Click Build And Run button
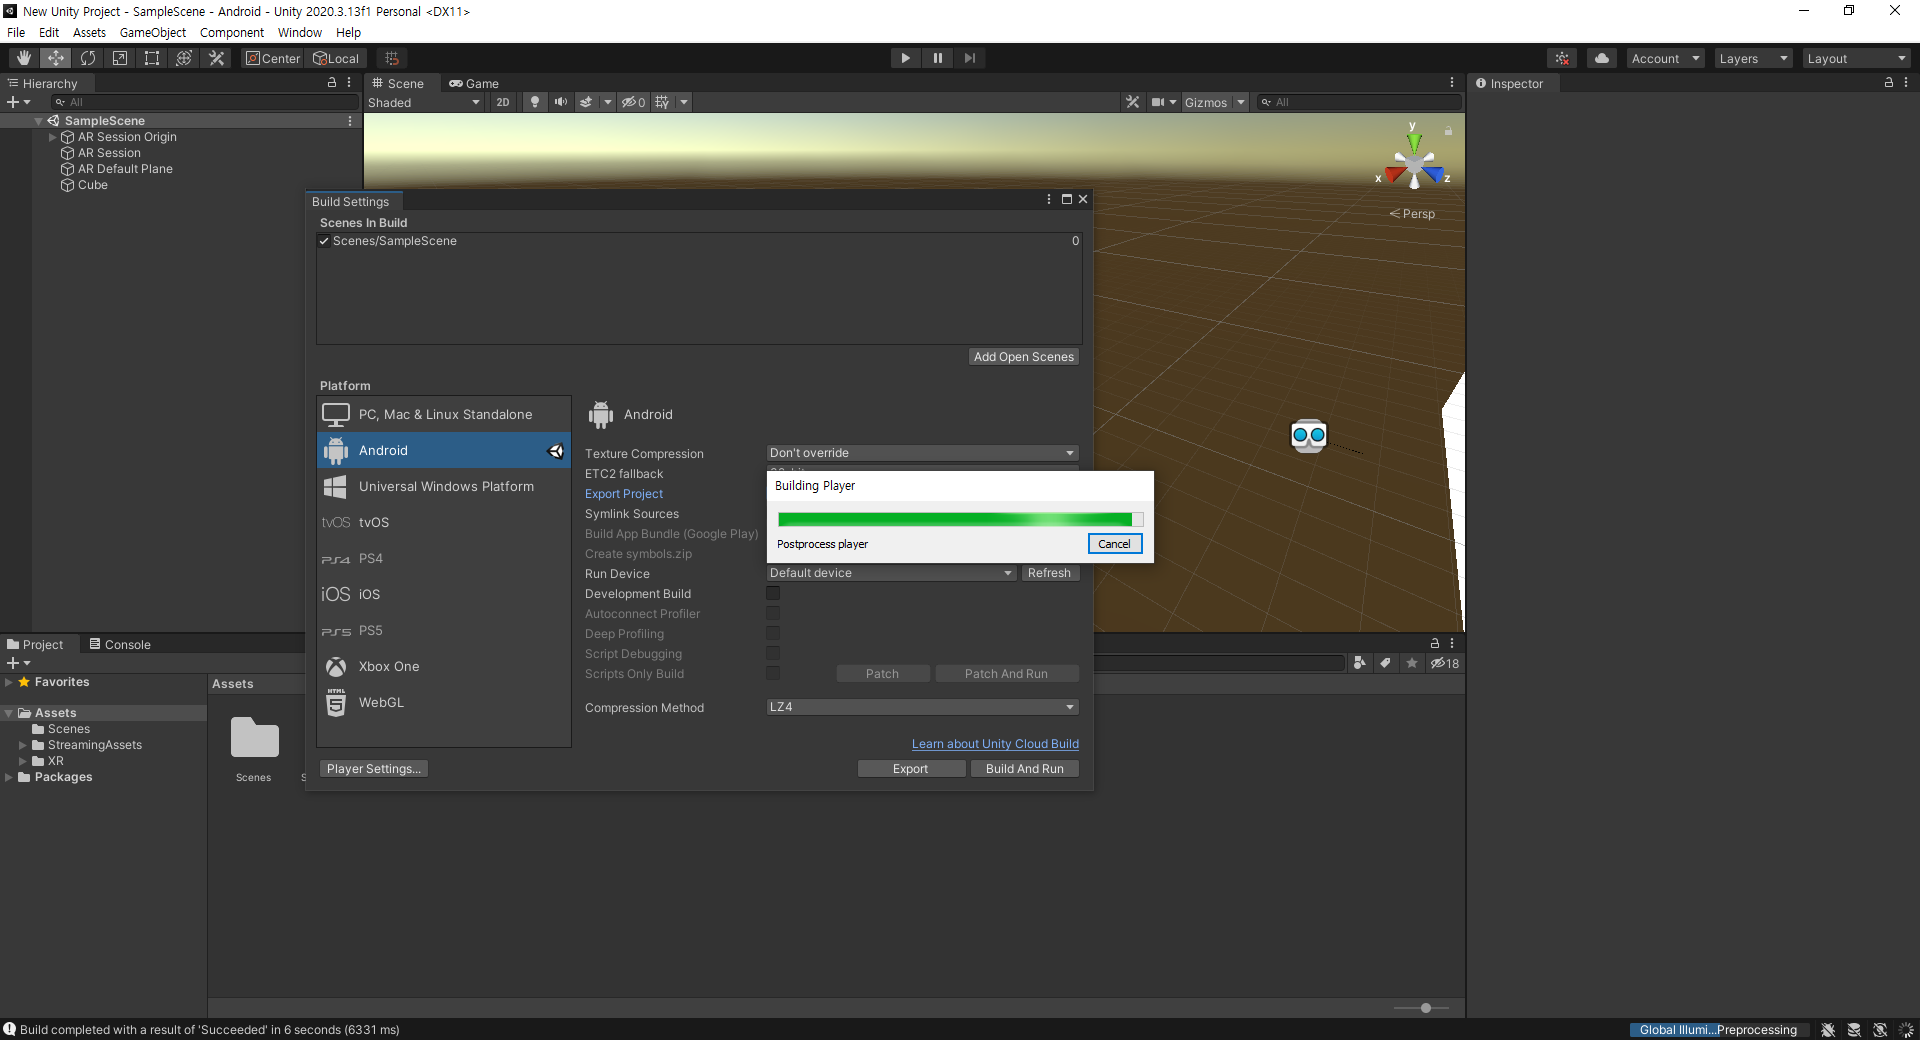1920x1040 pixels. point(1025,769)
